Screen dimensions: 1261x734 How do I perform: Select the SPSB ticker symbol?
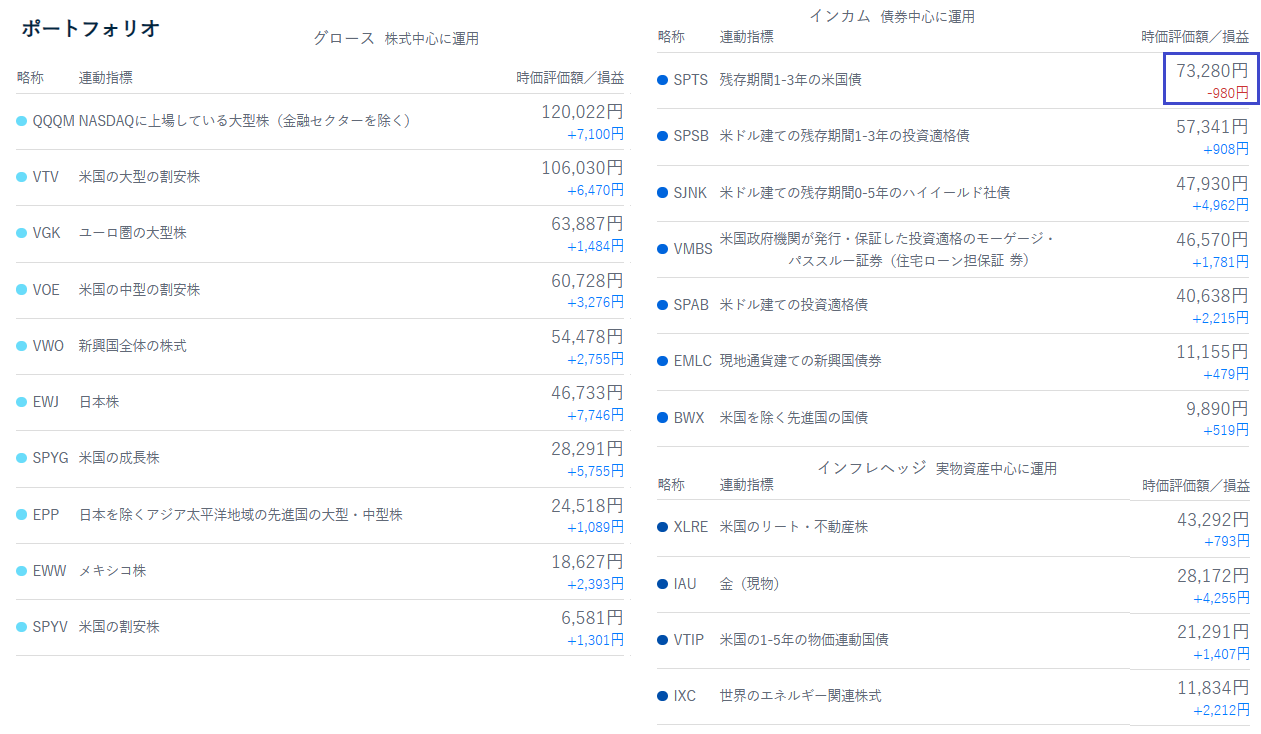tap(690, 135)
